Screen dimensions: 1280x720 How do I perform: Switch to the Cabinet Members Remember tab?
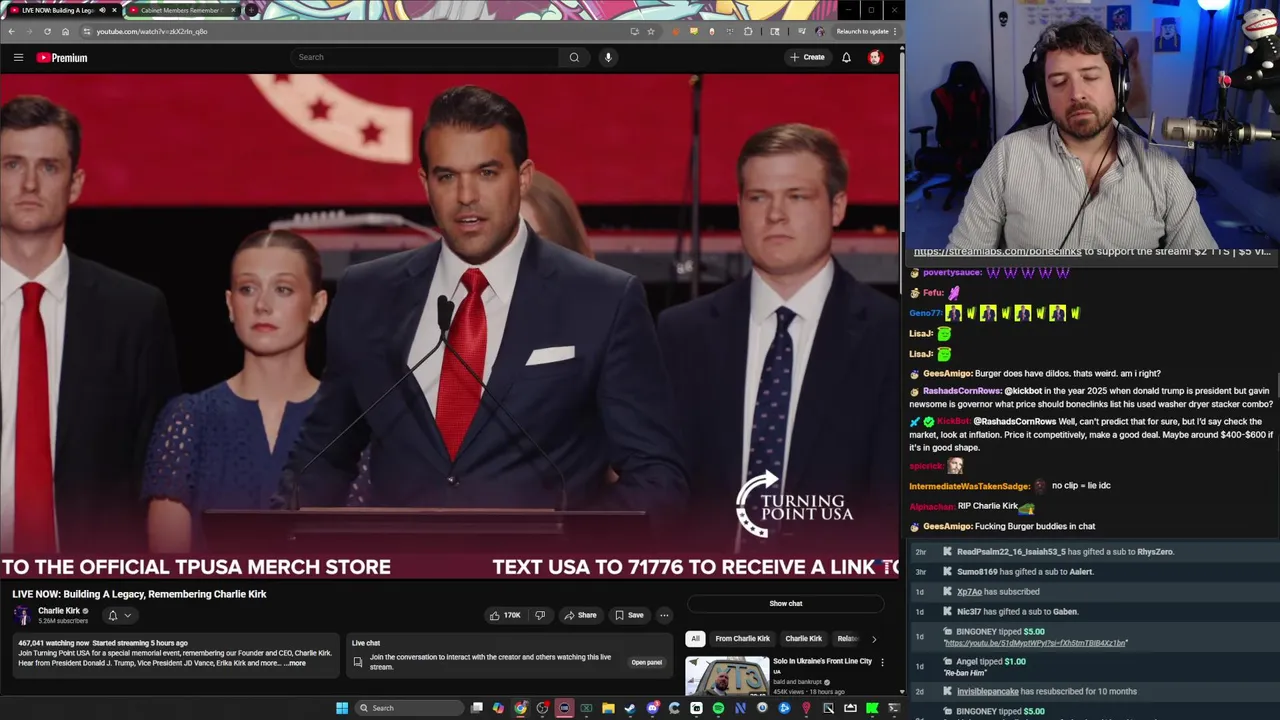pyautogui.click(x=181, y=10)
